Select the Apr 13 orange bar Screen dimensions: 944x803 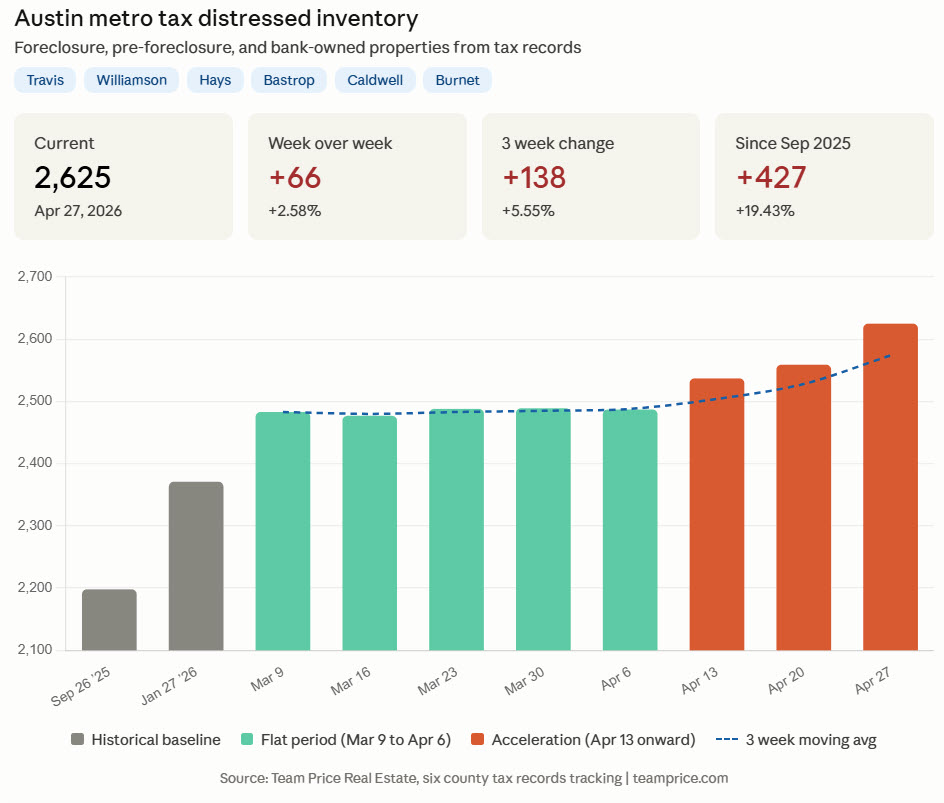pos(717,514)
